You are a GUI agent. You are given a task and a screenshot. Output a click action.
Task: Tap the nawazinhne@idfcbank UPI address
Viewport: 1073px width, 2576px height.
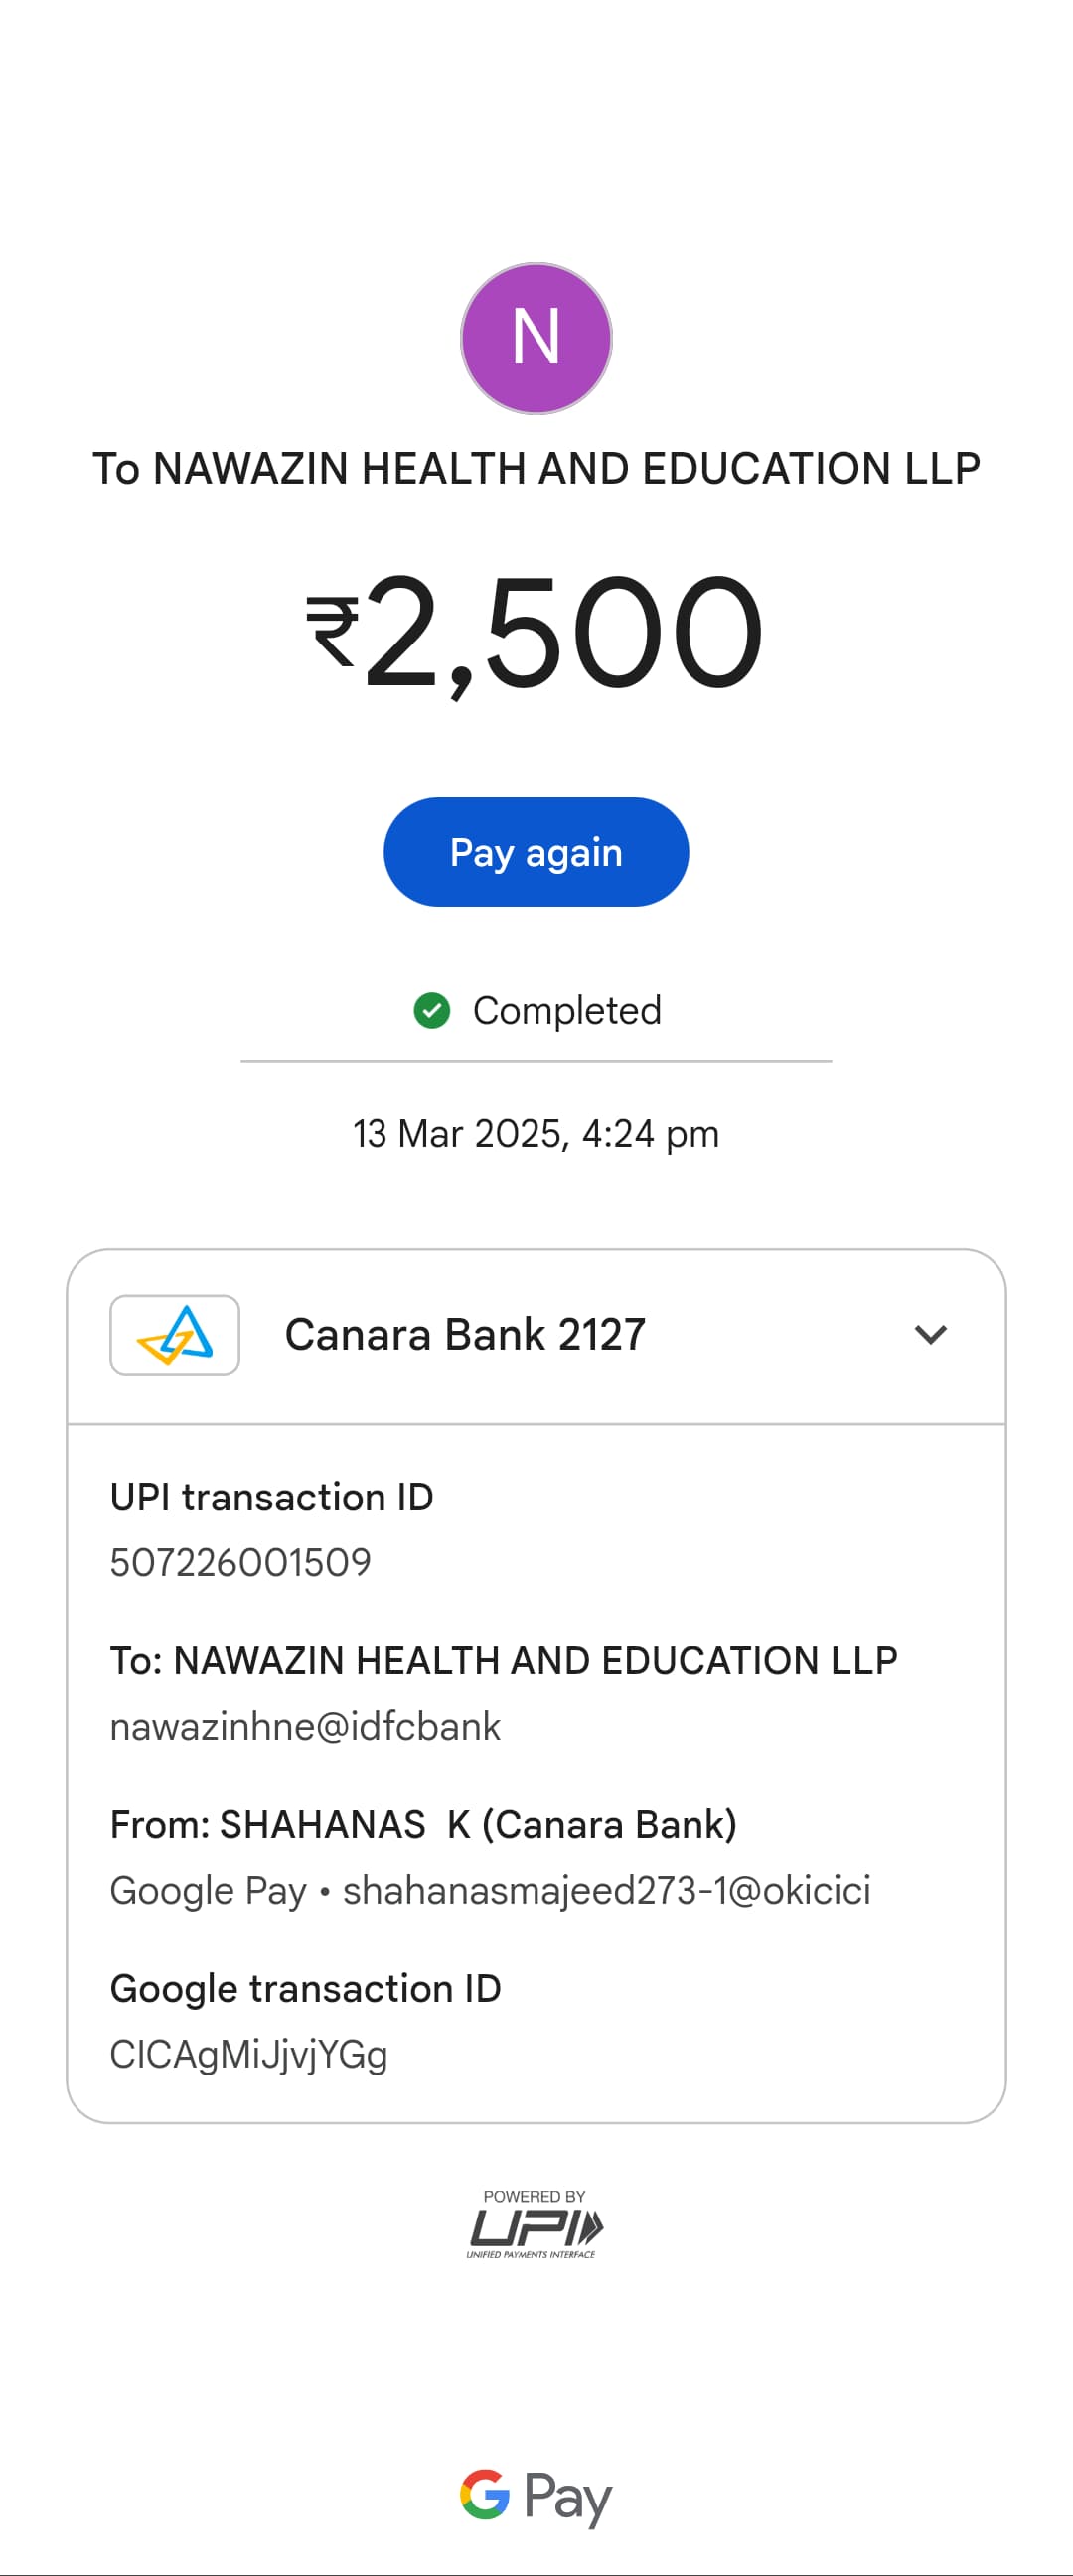coord(305,1727)
